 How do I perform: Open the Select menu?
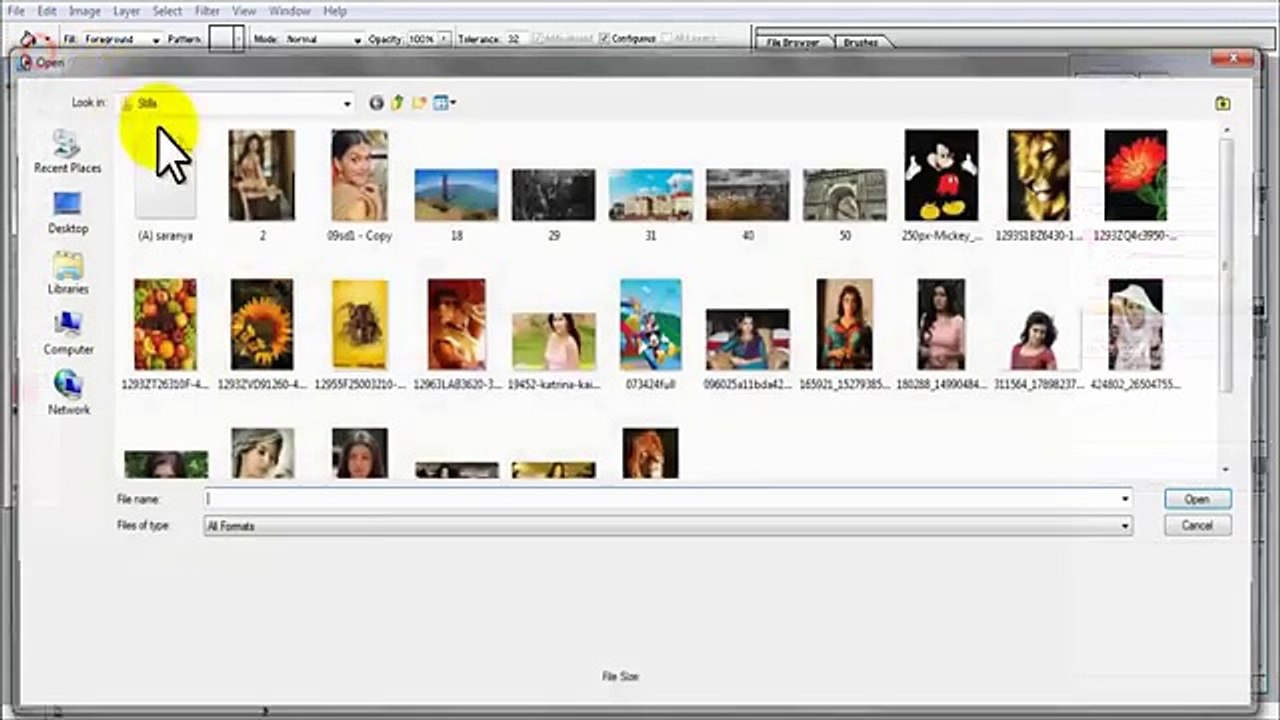pos(167,11)
